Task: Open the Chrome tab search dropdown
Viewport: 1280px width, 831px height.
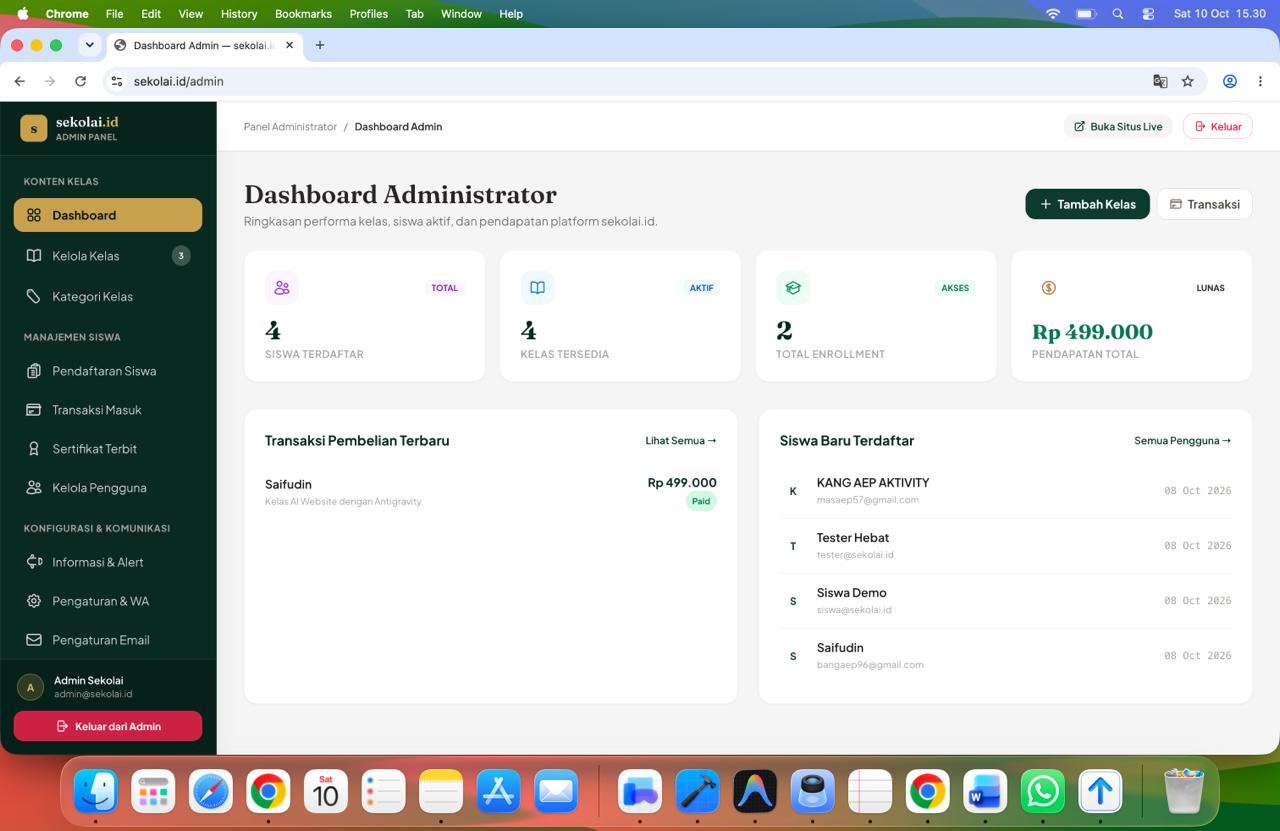Action: tap(89, 45)
